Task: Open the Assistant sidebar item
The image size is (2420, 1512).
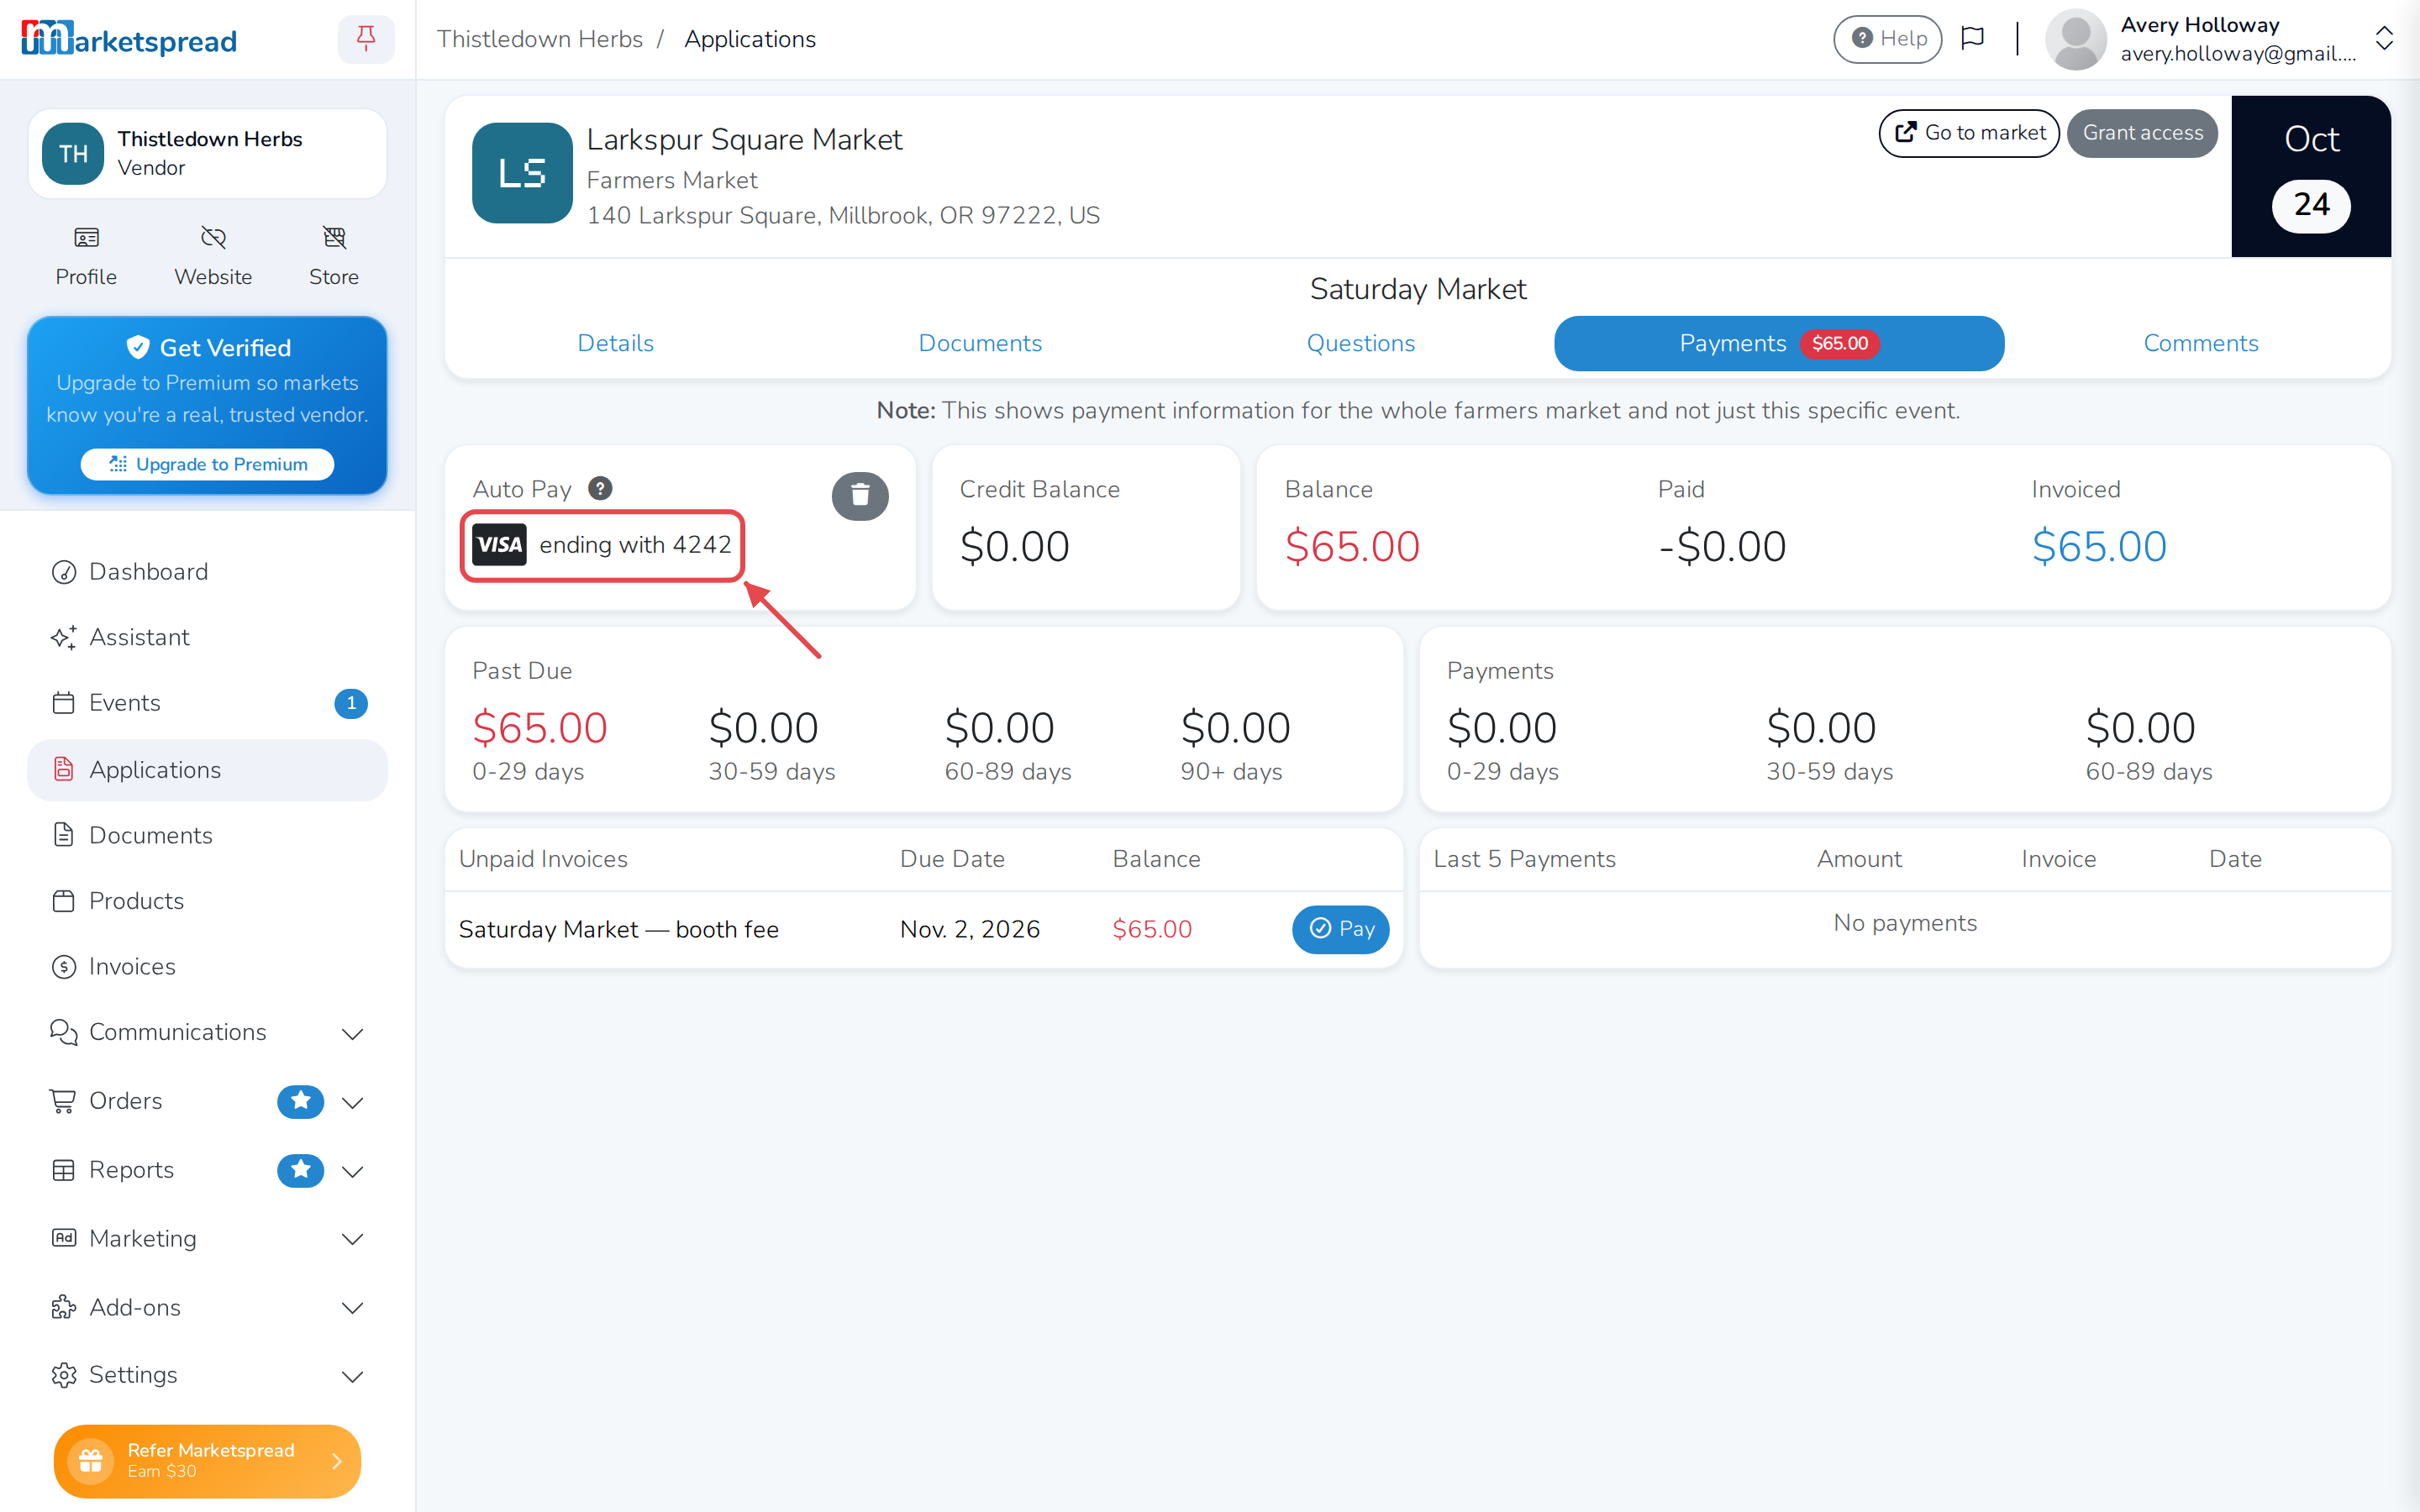Action: [x=207, y=637]
